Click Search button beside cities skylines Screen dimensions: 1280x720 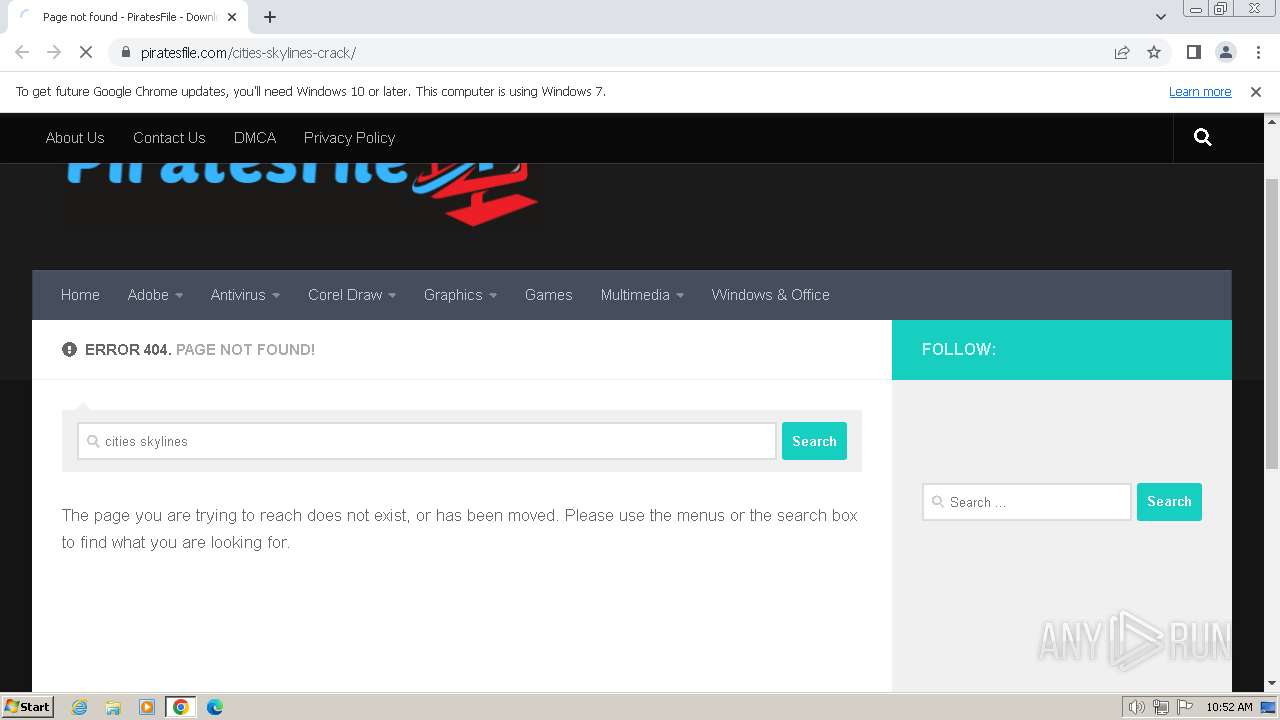click(814, 441)
